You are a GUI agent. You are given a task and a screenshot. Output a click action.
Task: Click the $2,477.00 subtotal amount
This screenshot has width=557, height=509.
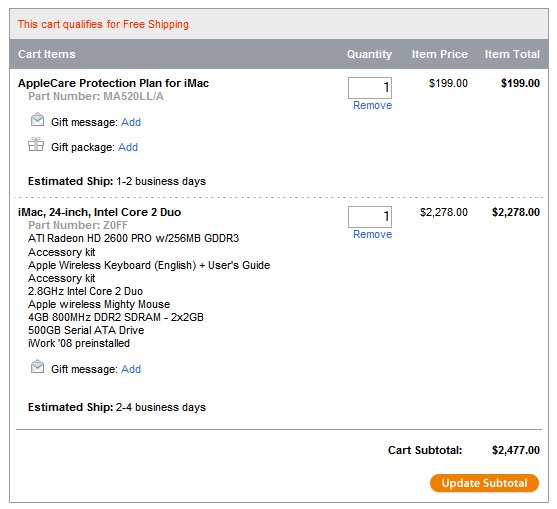(516, 450)
